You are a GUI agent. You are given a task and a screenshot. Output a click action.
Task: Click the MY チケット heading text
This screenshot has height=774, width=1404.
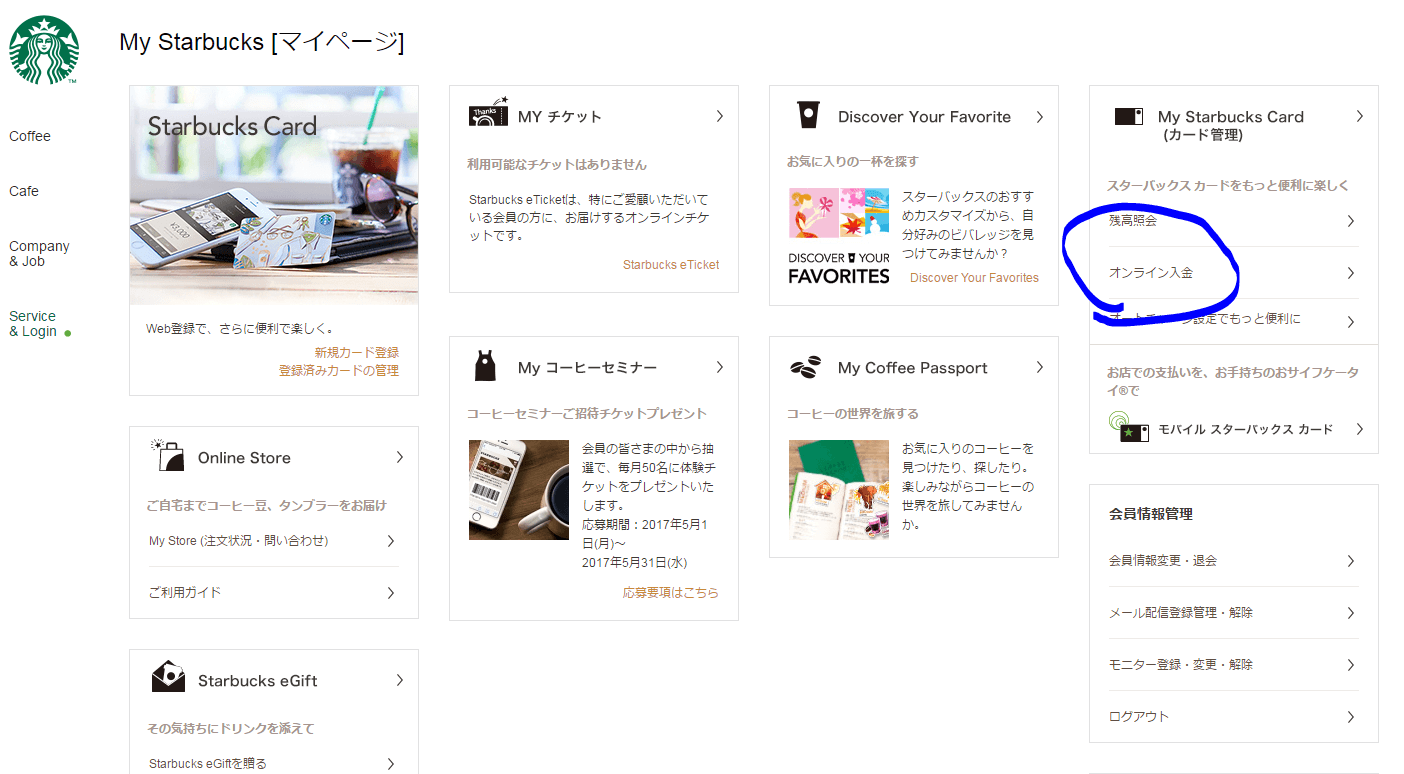560,117
